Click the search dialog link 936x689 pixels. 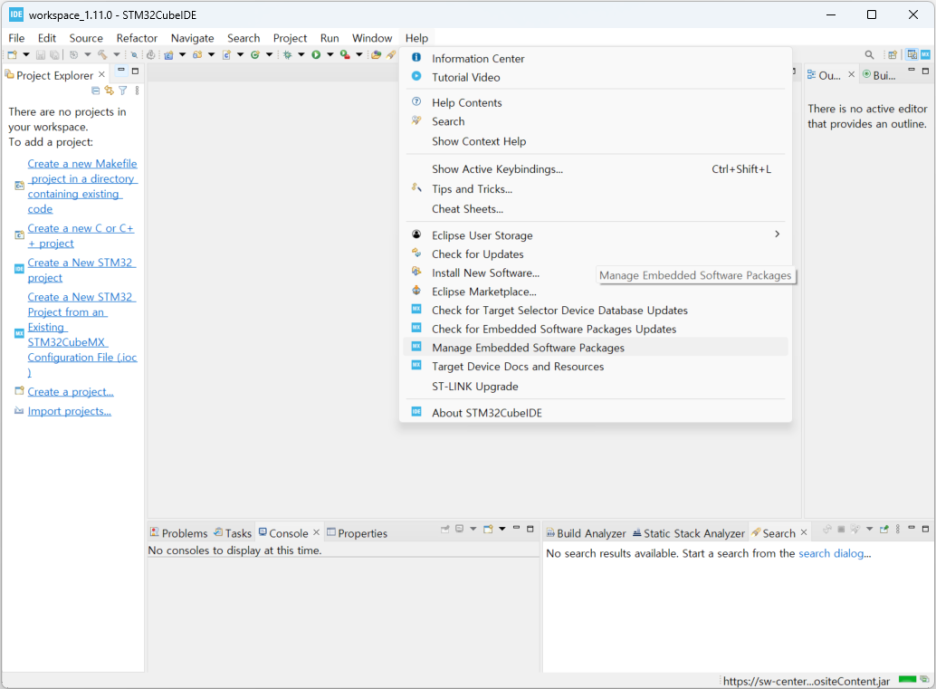click(x=831, y=553)
